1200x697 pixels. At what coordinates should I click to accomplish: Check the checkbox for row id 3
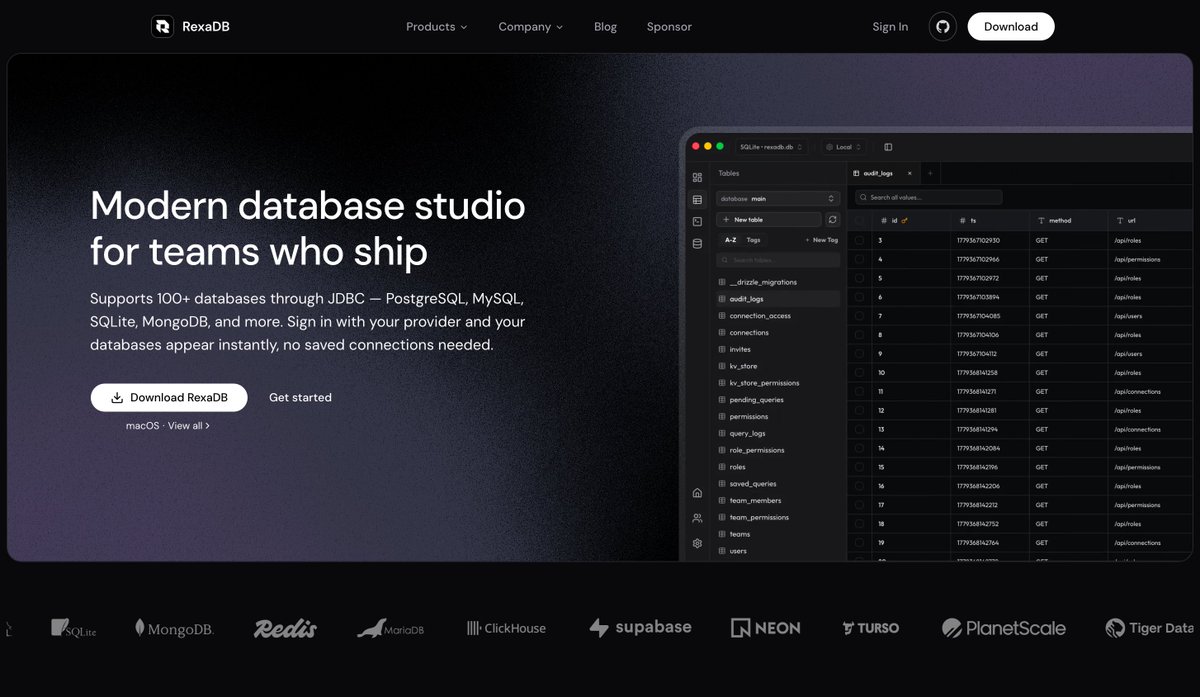pos(859,241)
